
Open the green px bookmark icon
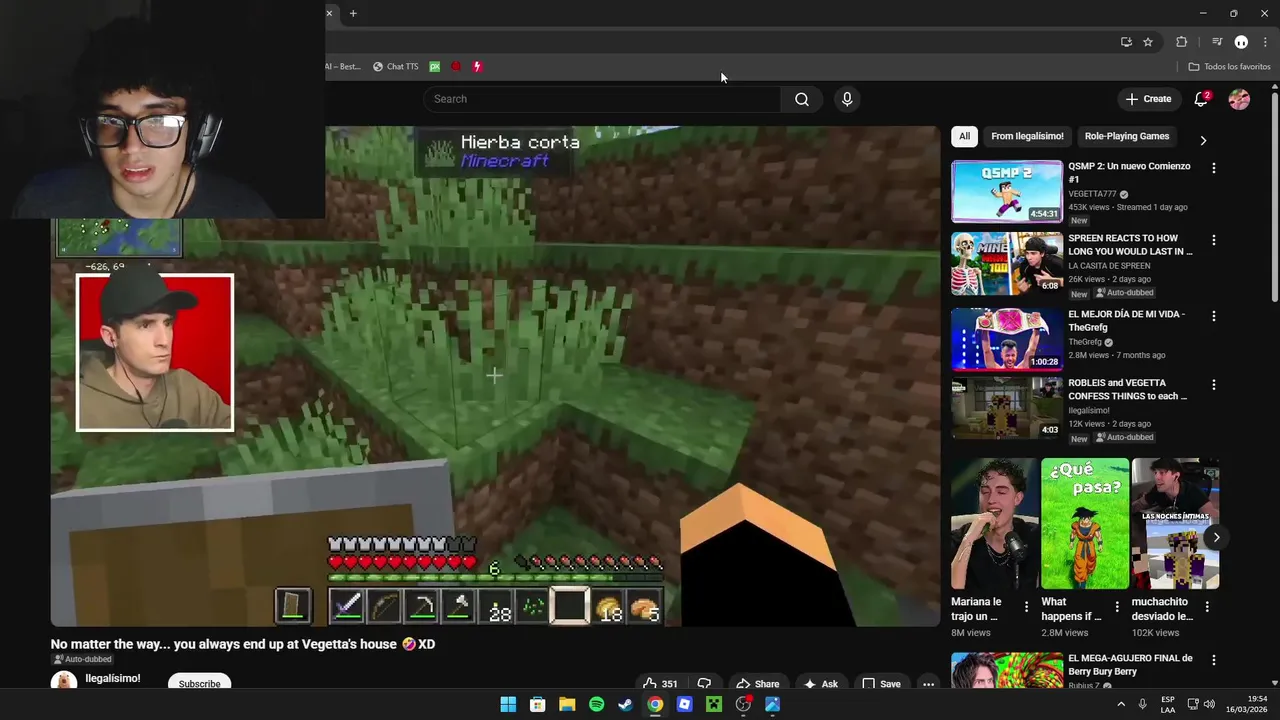(435, 67)
